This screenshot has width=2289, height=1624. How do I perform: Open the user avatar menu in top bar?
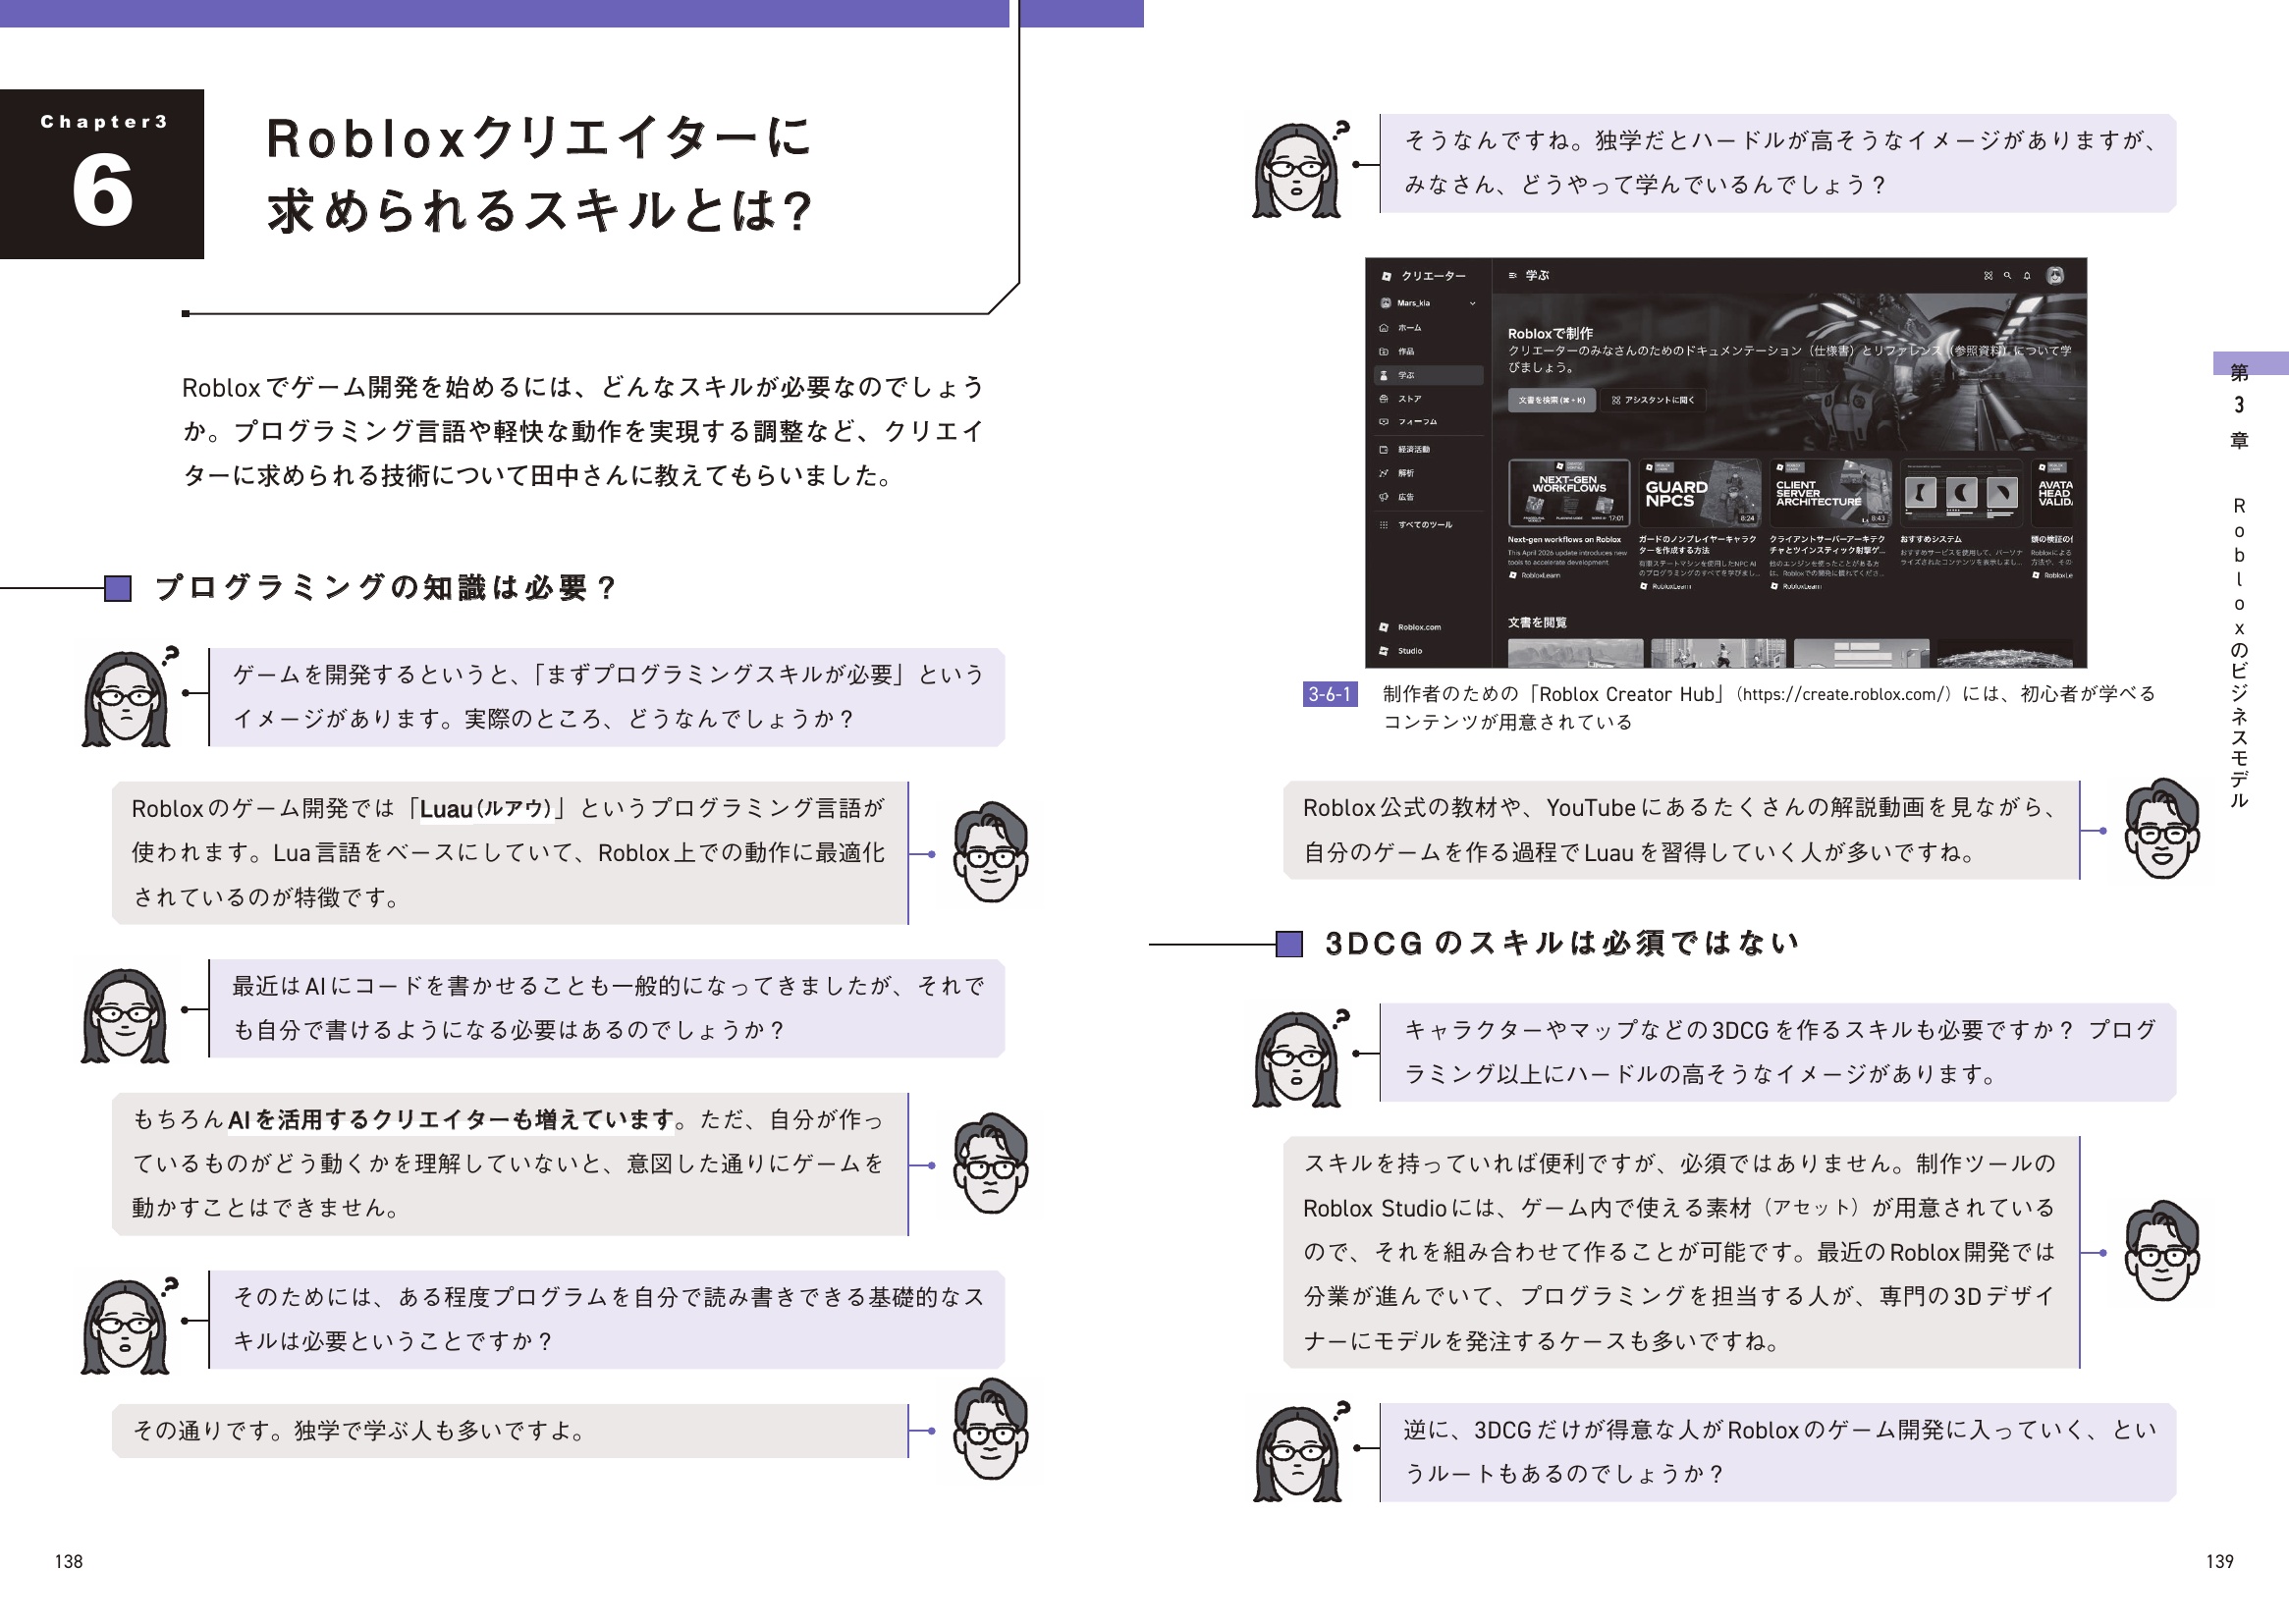[2055, 276]
